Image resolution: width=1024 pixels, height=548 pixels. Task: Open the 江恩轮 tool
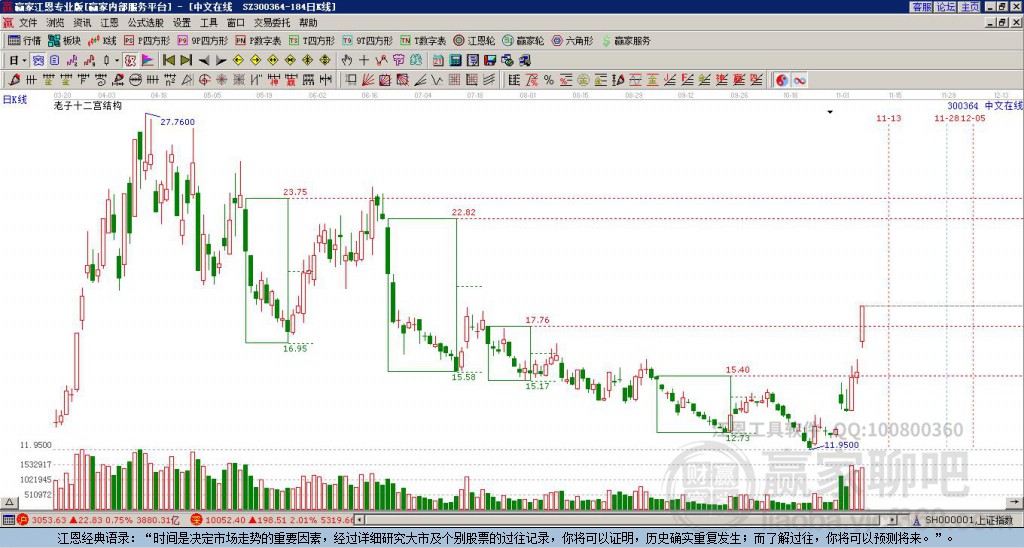pos(474,40)
